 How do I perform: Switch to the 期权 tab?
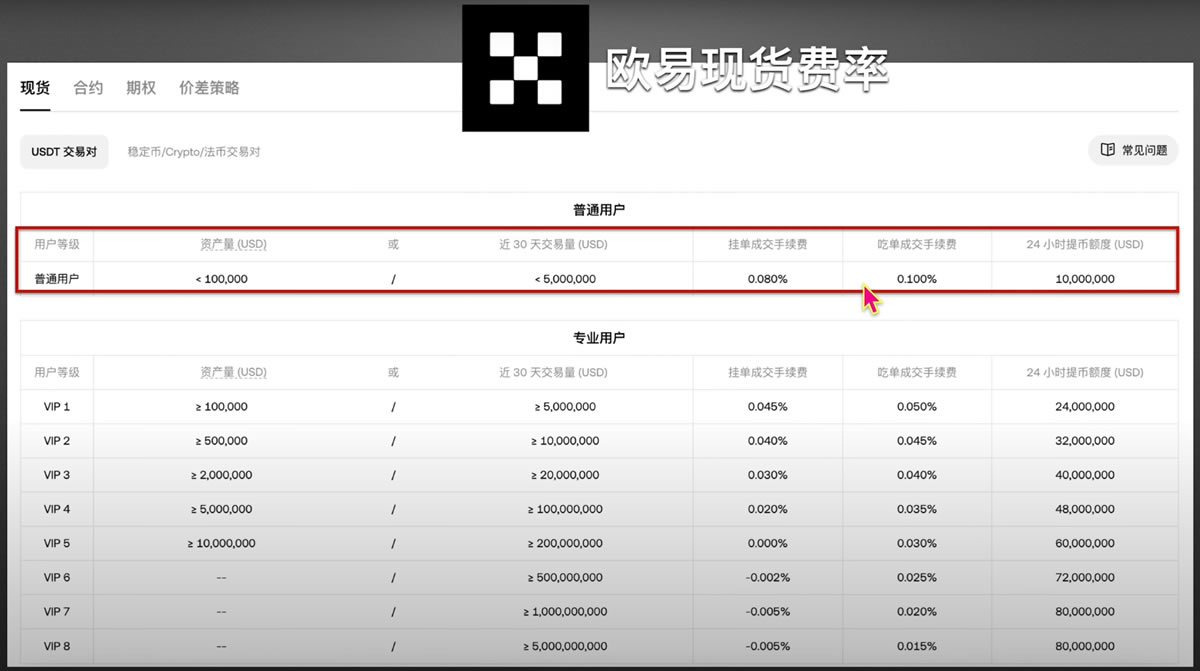click(x=140, y=88)
